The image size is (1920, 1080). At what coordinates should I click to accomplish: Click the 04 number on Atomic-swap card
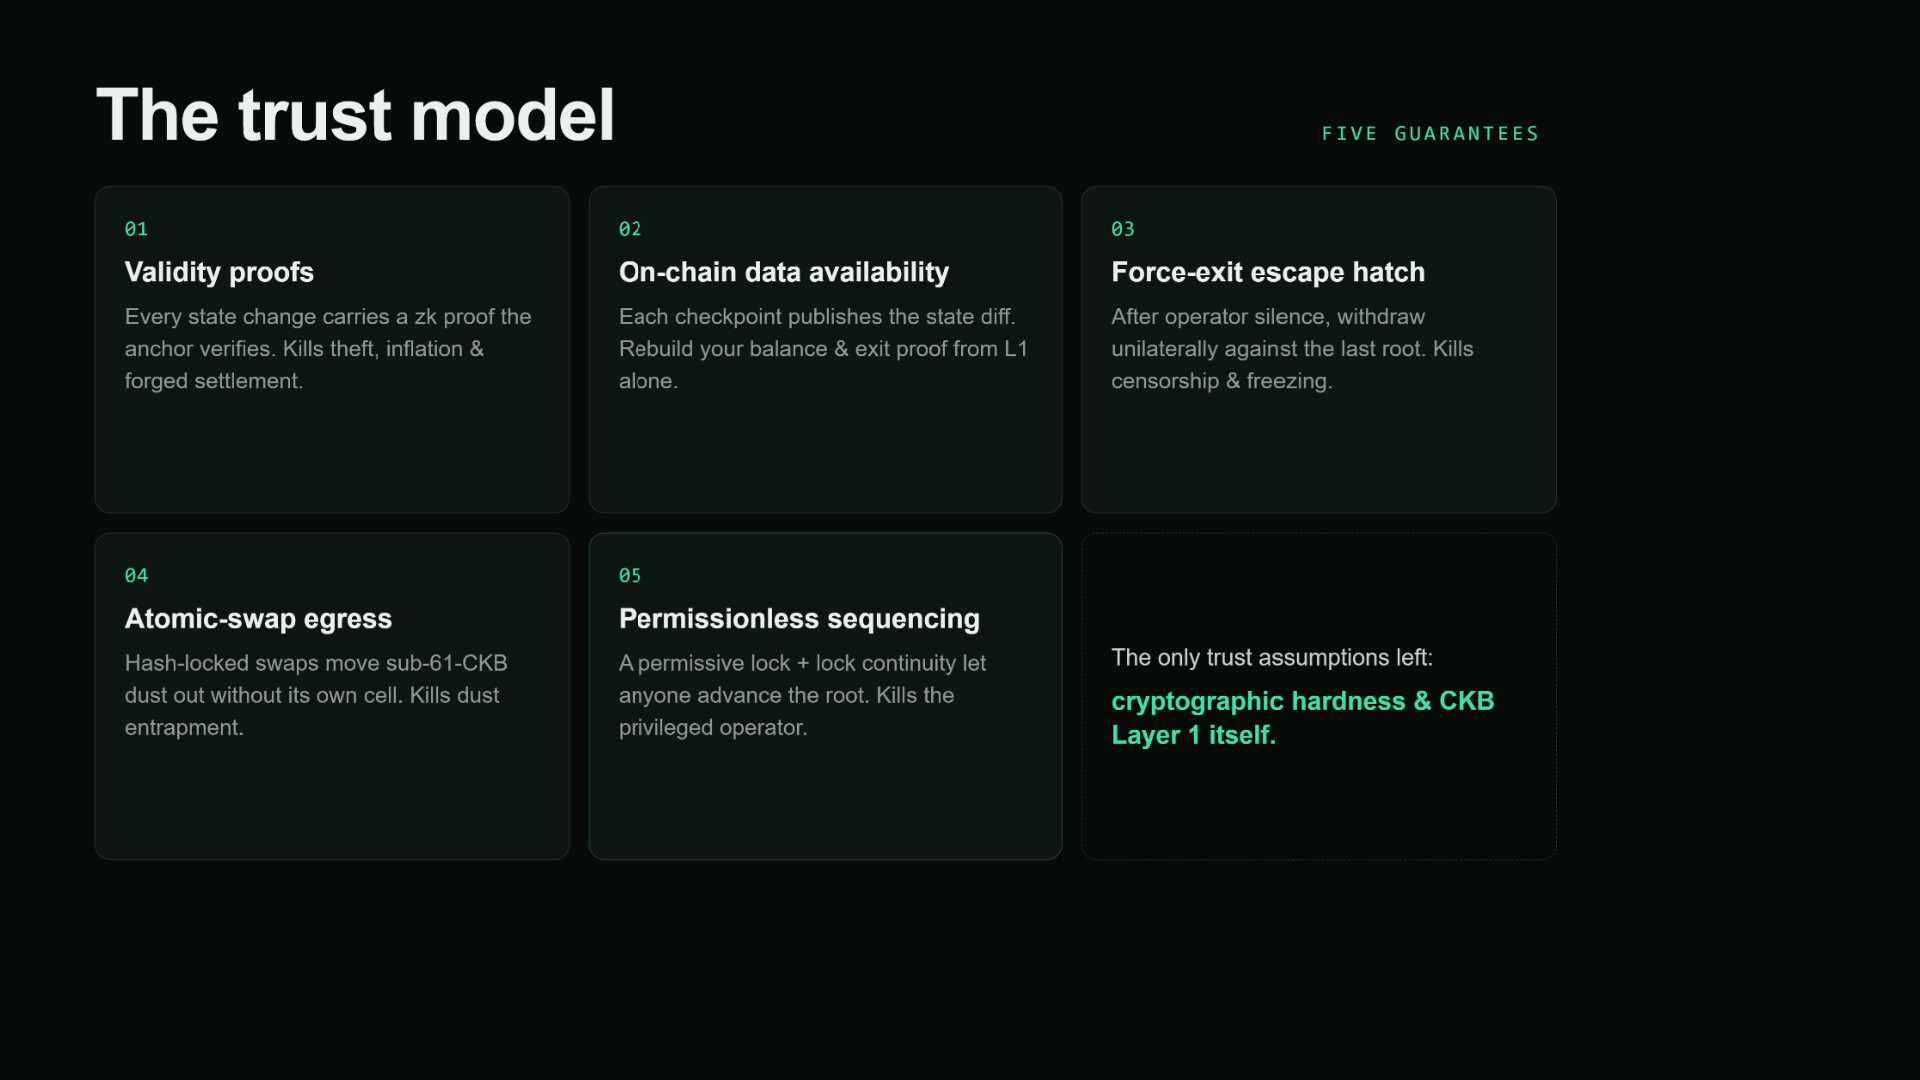click(x=136, y=575)
